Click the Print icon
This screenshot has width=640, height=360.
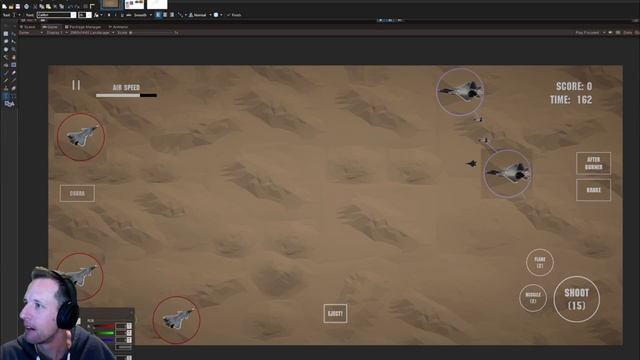pos(27,7)
